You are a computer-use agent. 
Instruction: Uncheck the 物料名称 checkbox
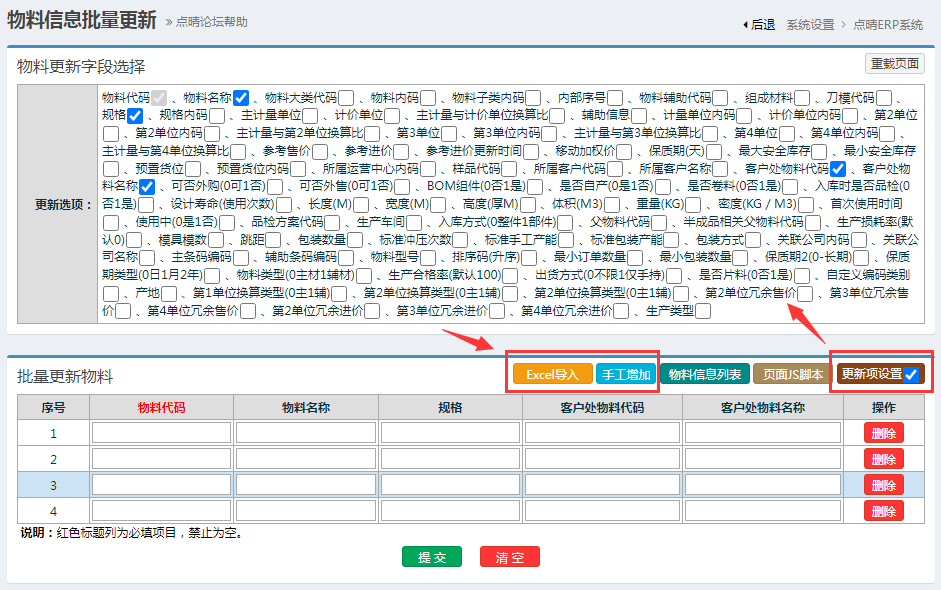pyautogui.click(x=241, y=98)
